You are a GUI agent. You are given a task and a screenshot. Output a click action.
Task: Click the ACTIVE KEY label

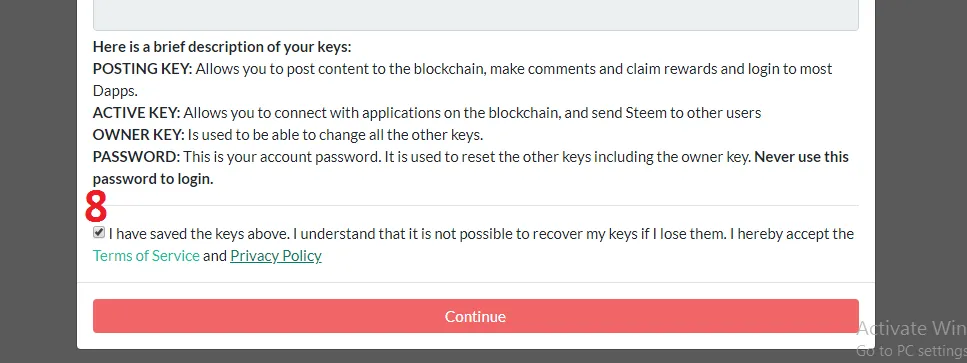pyautogui.click(x=136, y=113)
